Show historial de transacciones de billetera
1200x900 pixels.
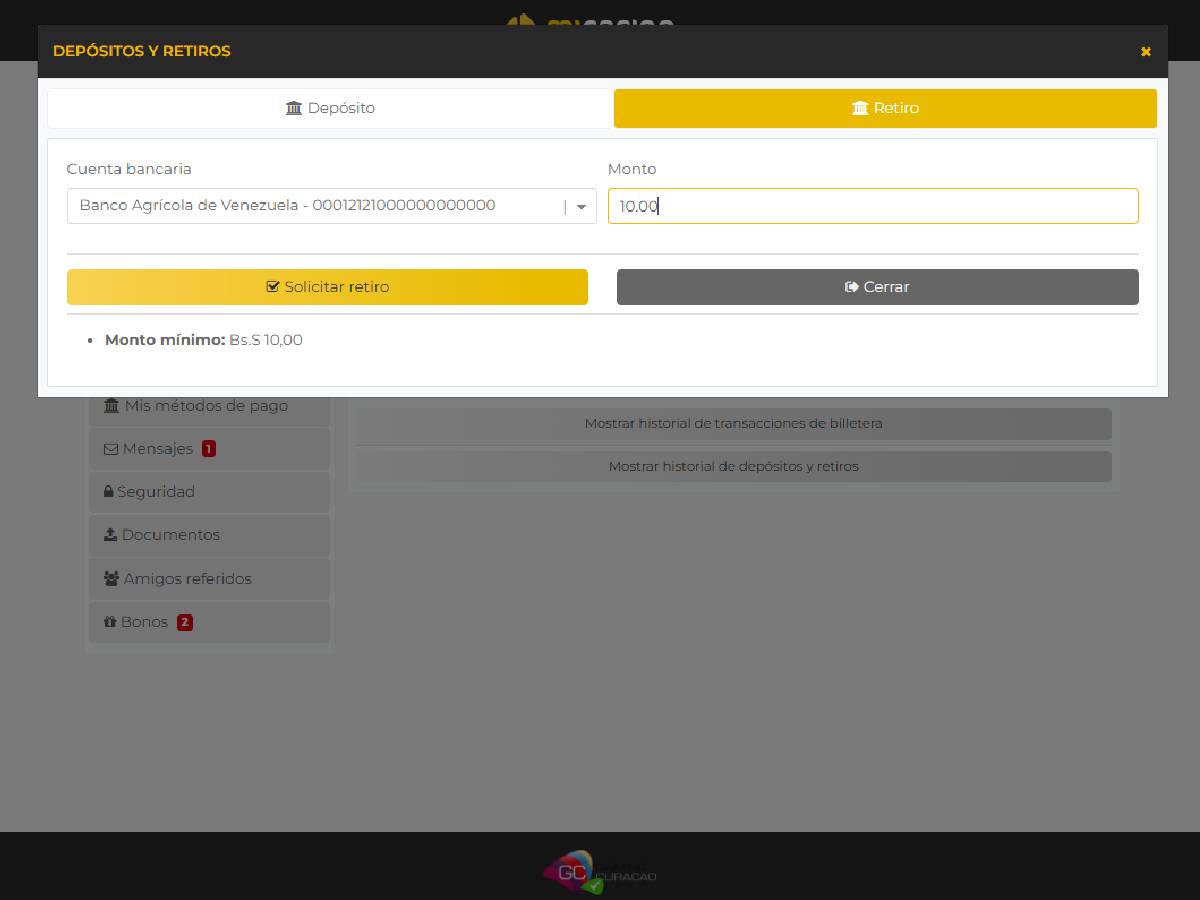click(x=733, y=424)
